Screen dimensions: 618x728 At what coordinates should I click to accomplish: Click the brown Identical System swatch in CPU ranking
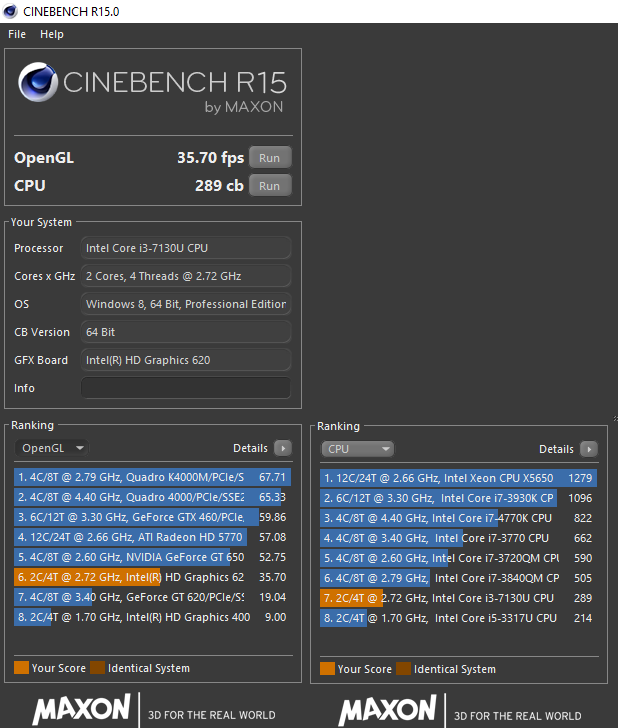coord(402,668)
